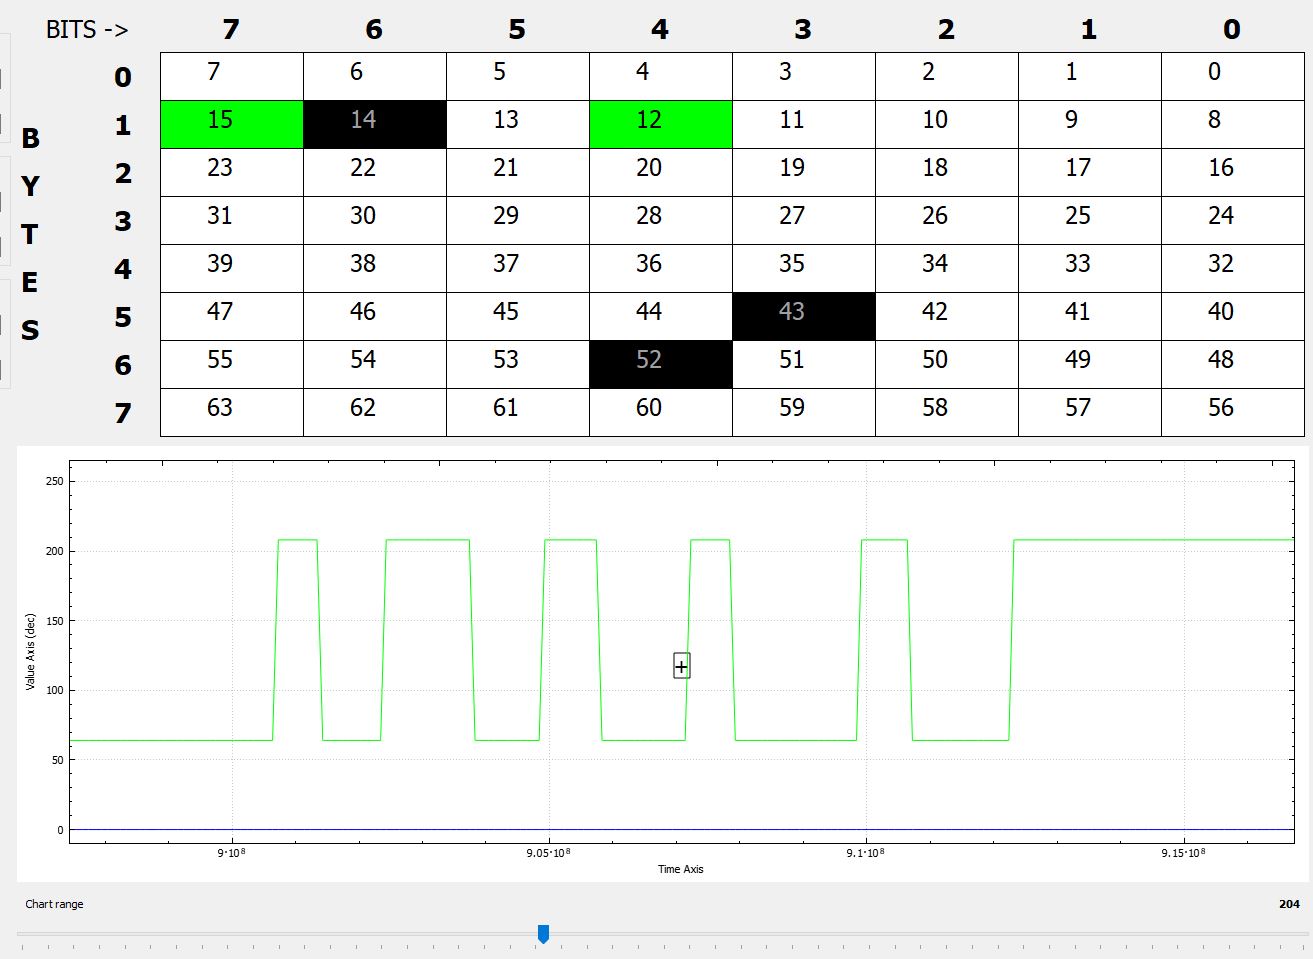
Task: Select bit 7 cell in byte 0
Action: [x=231, y=76]
